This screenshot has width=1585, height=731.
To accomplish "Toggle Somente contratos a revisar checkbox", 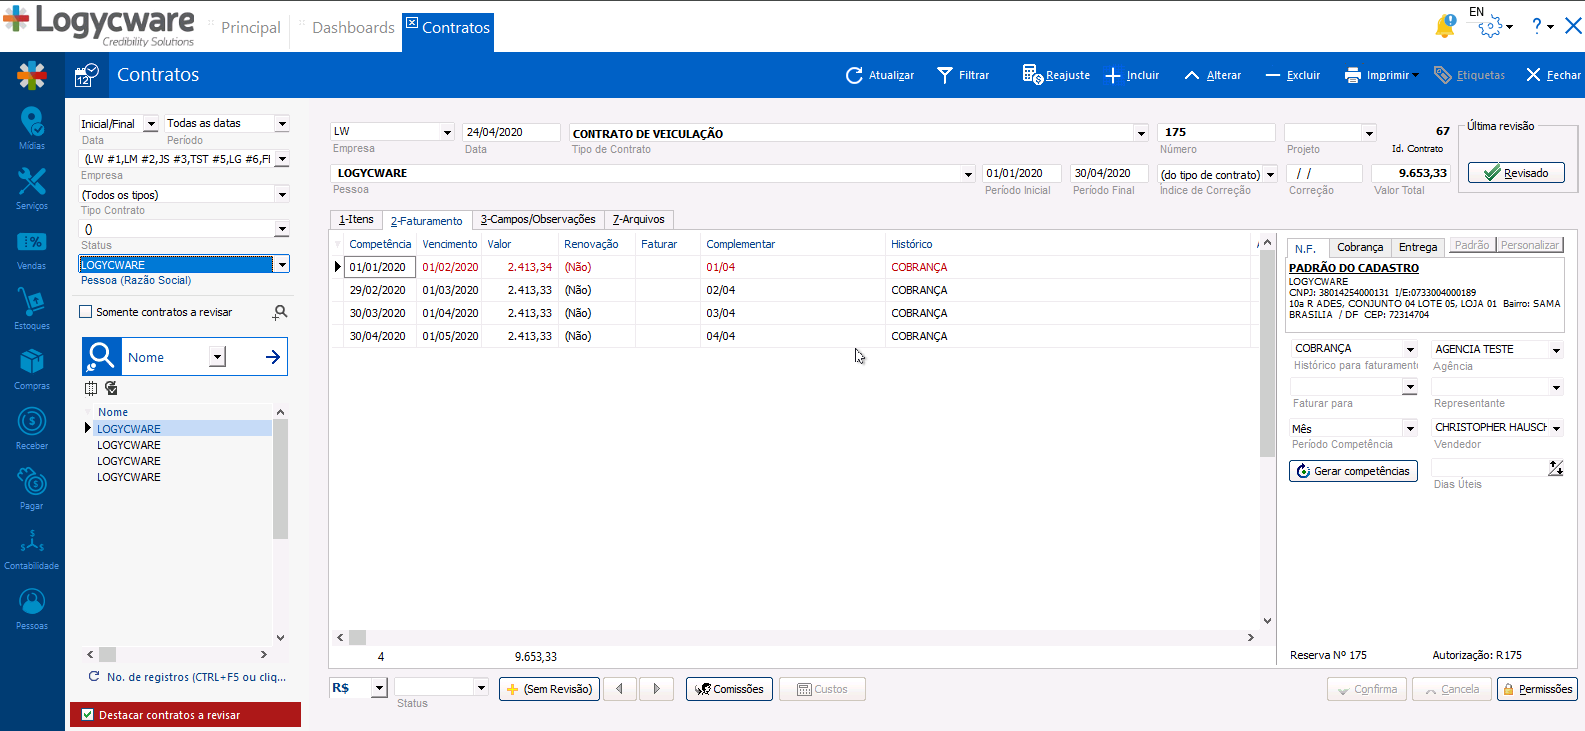I will 86,312.
